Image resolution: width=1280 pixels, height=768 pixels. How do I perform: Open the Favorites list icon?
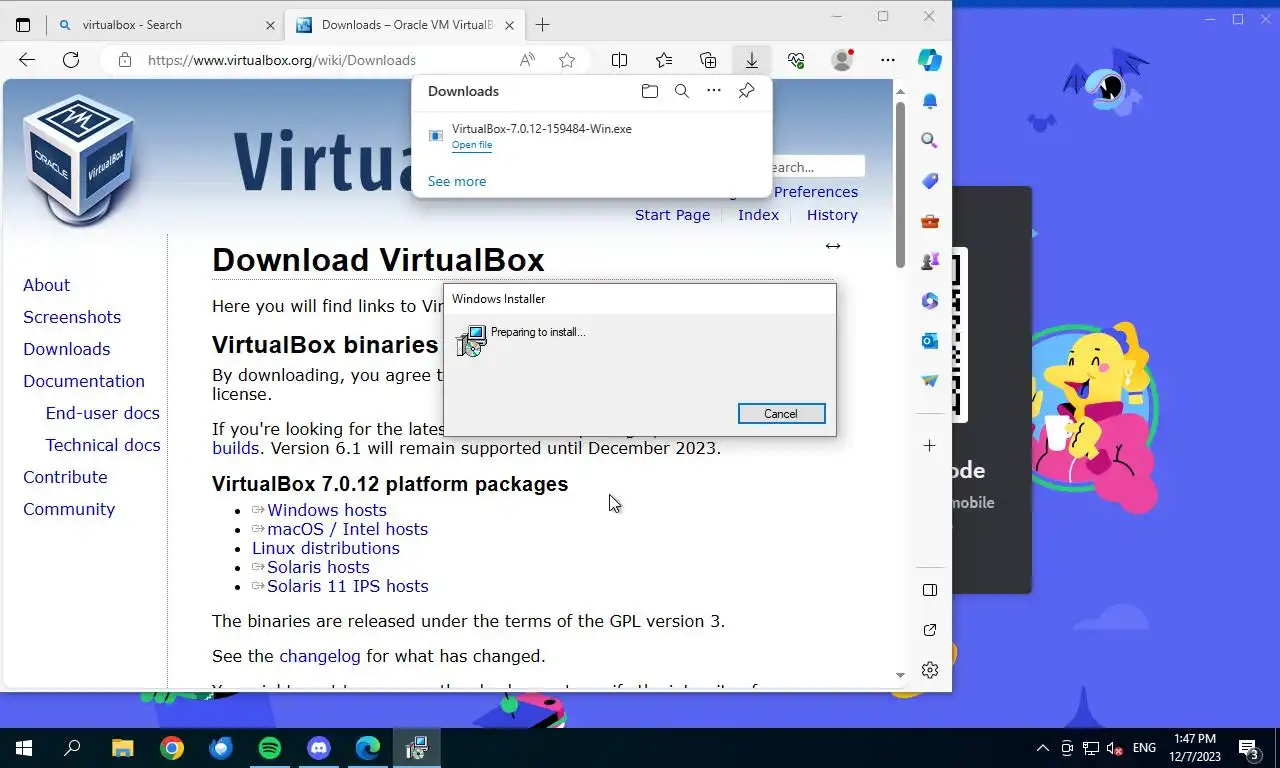(x=664, y=60)
